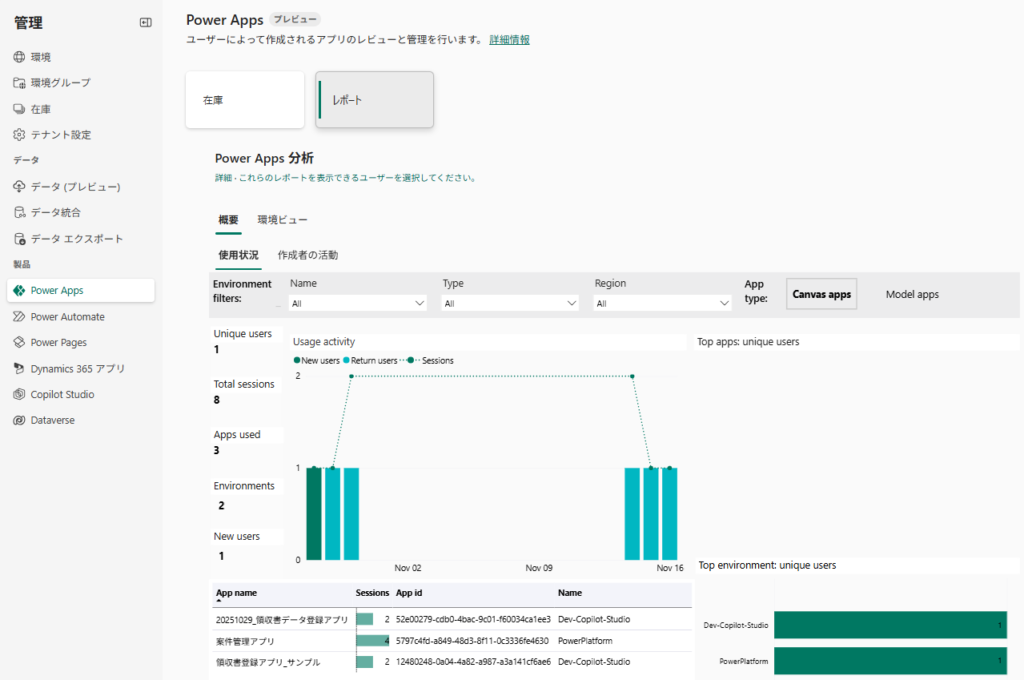Select the データ統合 icon in sidebar
The image size is (1024, 680).
point(19,213)
